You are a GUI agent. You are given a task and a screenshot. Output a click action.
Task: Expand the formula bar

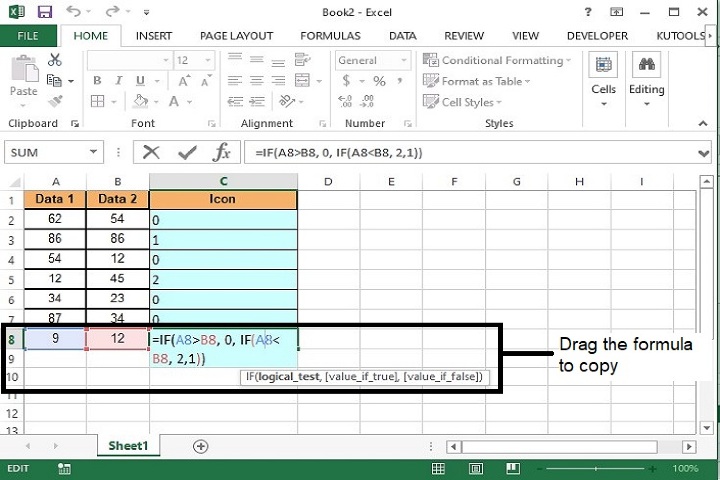[x=703, y=153]
